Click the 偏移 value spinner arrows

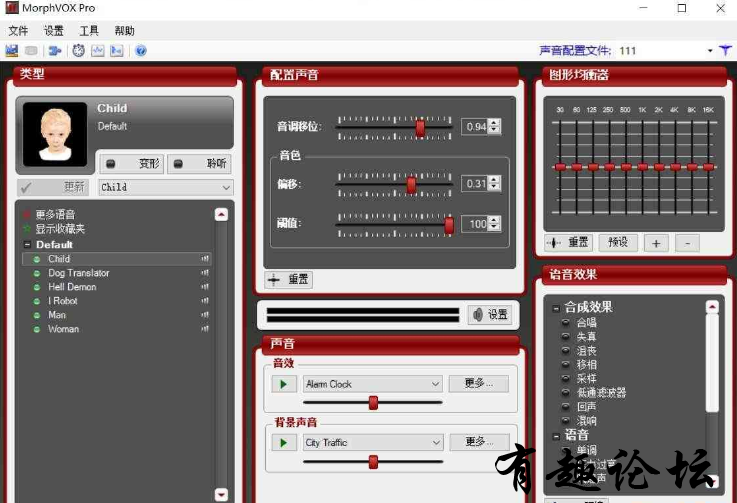click(x=494, y=183)
